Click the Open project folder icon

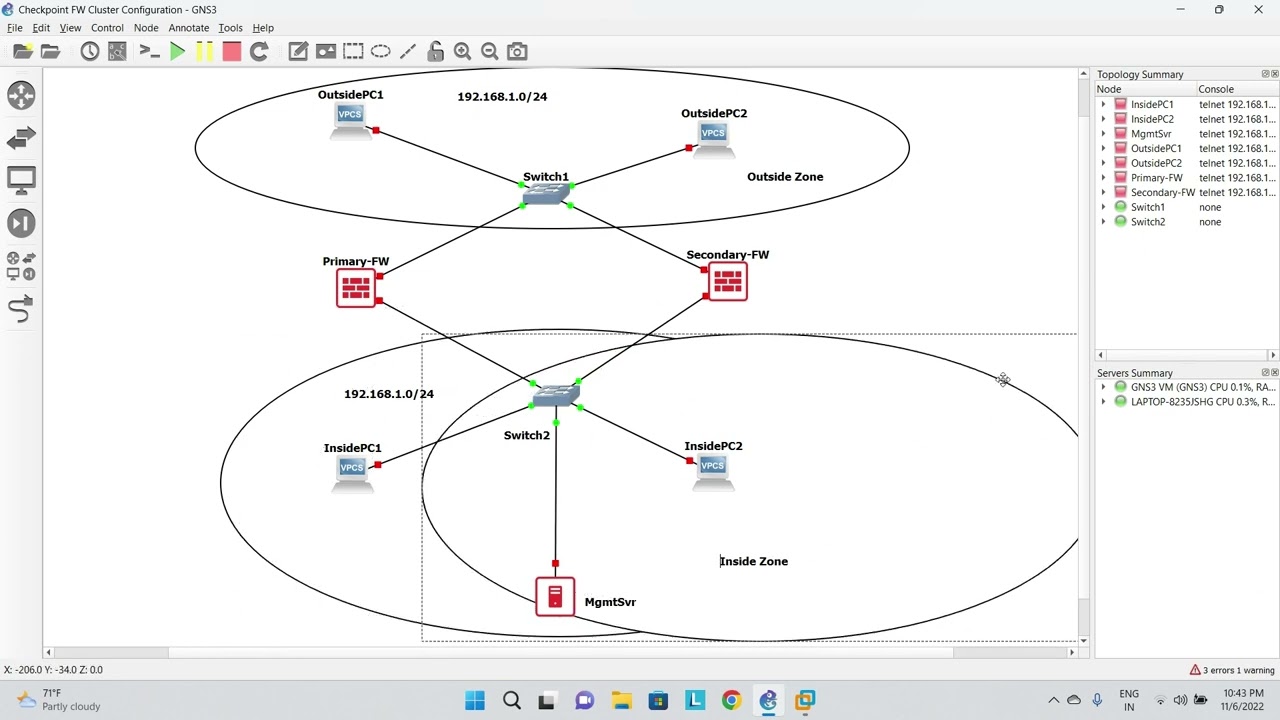click(50, 51)
